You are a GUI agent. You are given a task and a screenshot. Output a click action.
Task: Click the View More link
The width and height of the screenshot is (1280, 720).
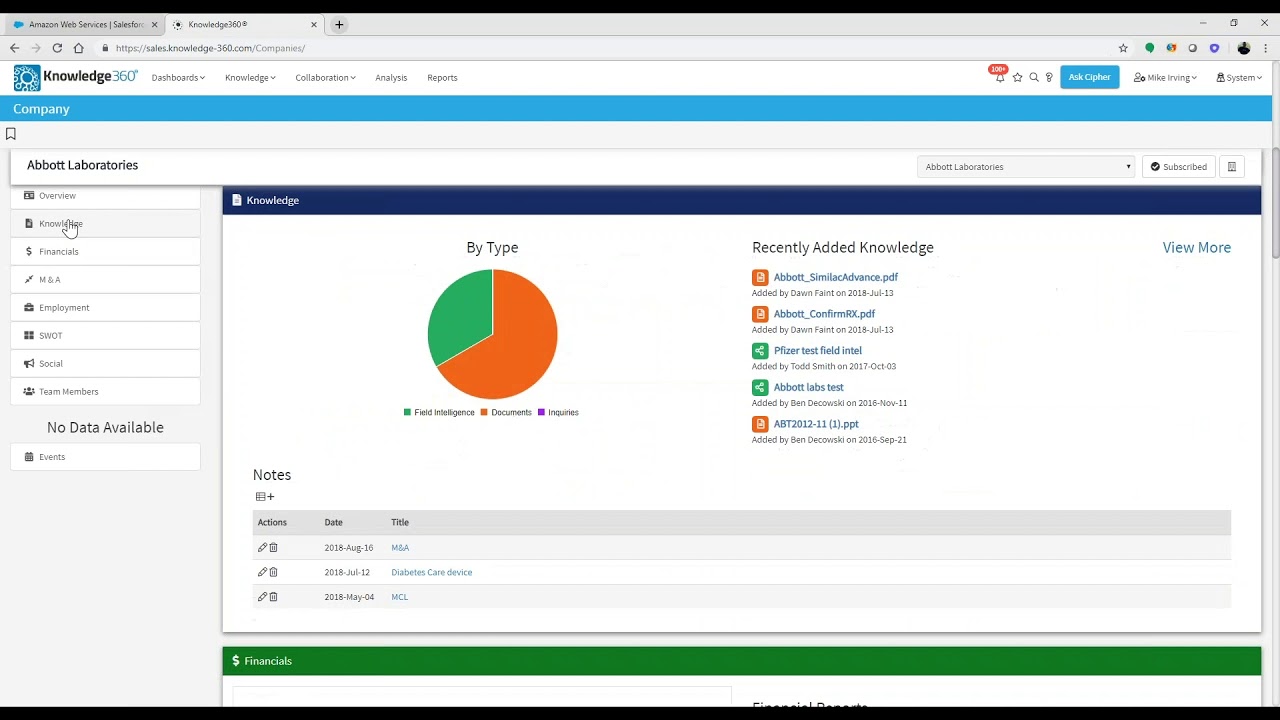click(1196, 248)
